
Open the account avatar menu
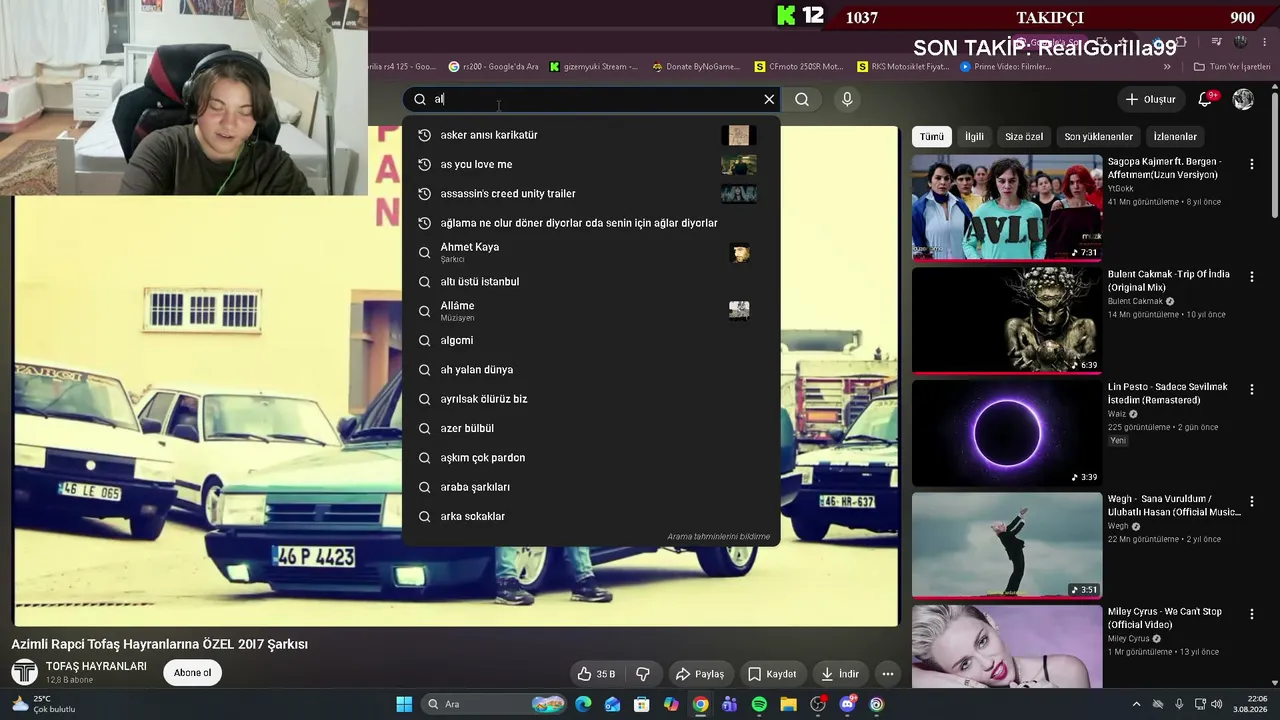[1243, 99]
